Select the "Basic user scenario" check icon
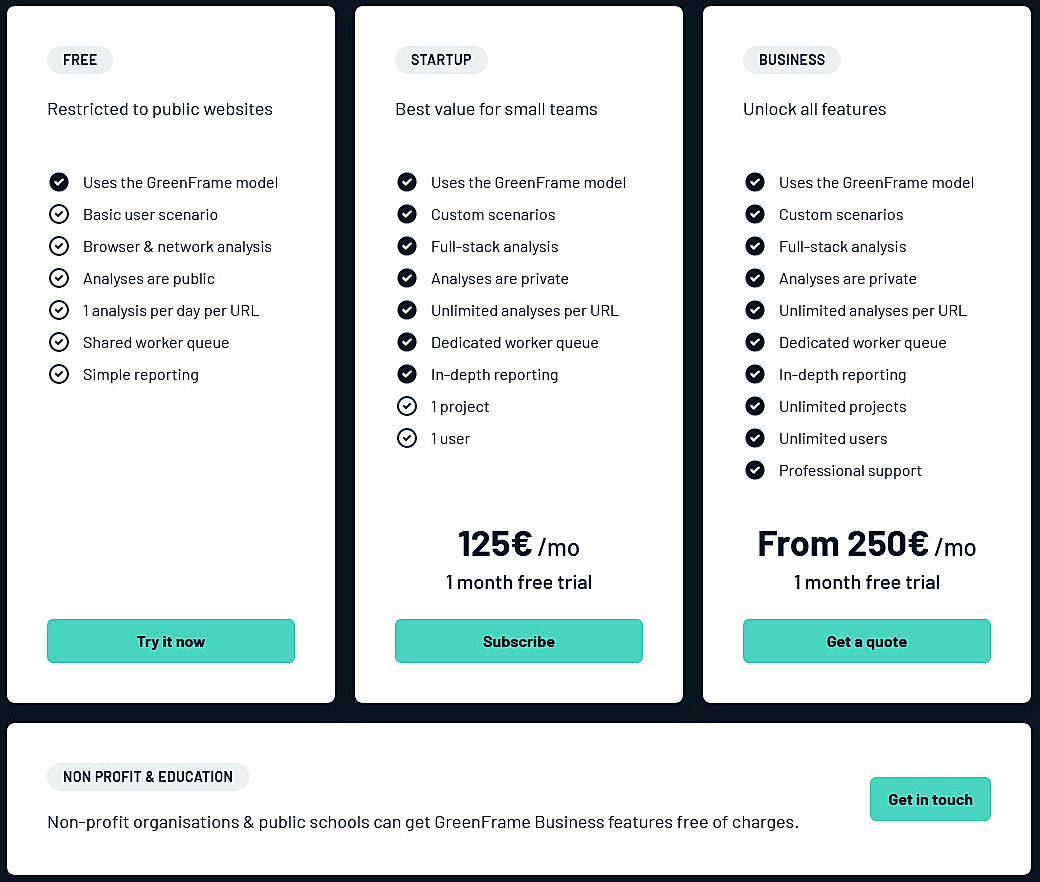Screen dimensions: 1040x882 59,214
